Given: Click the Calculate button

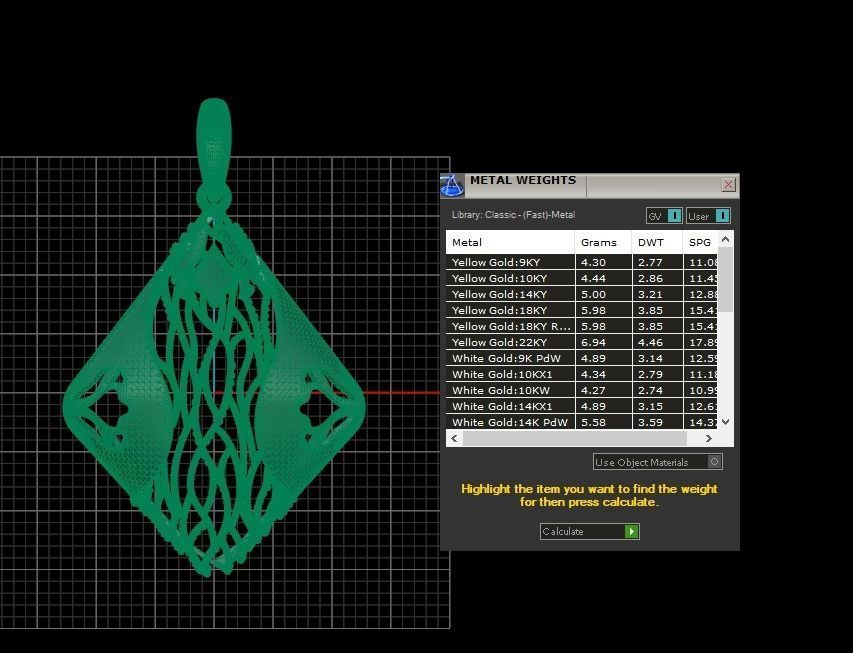Looking at the screenshot, I should click(x=590, y=531).
